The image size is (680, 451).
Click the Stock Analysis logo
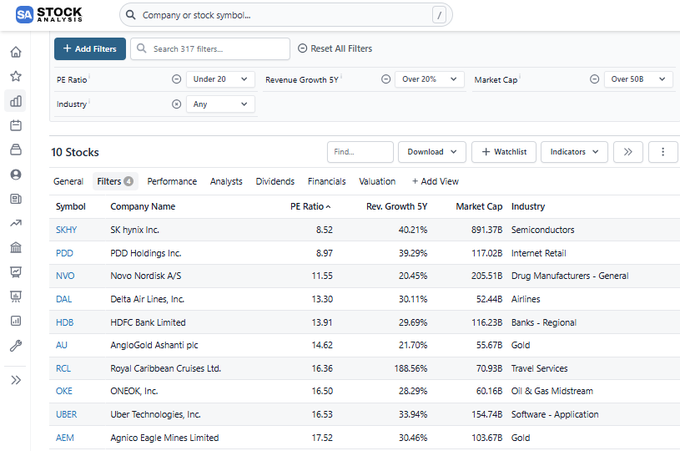(49, 14)
